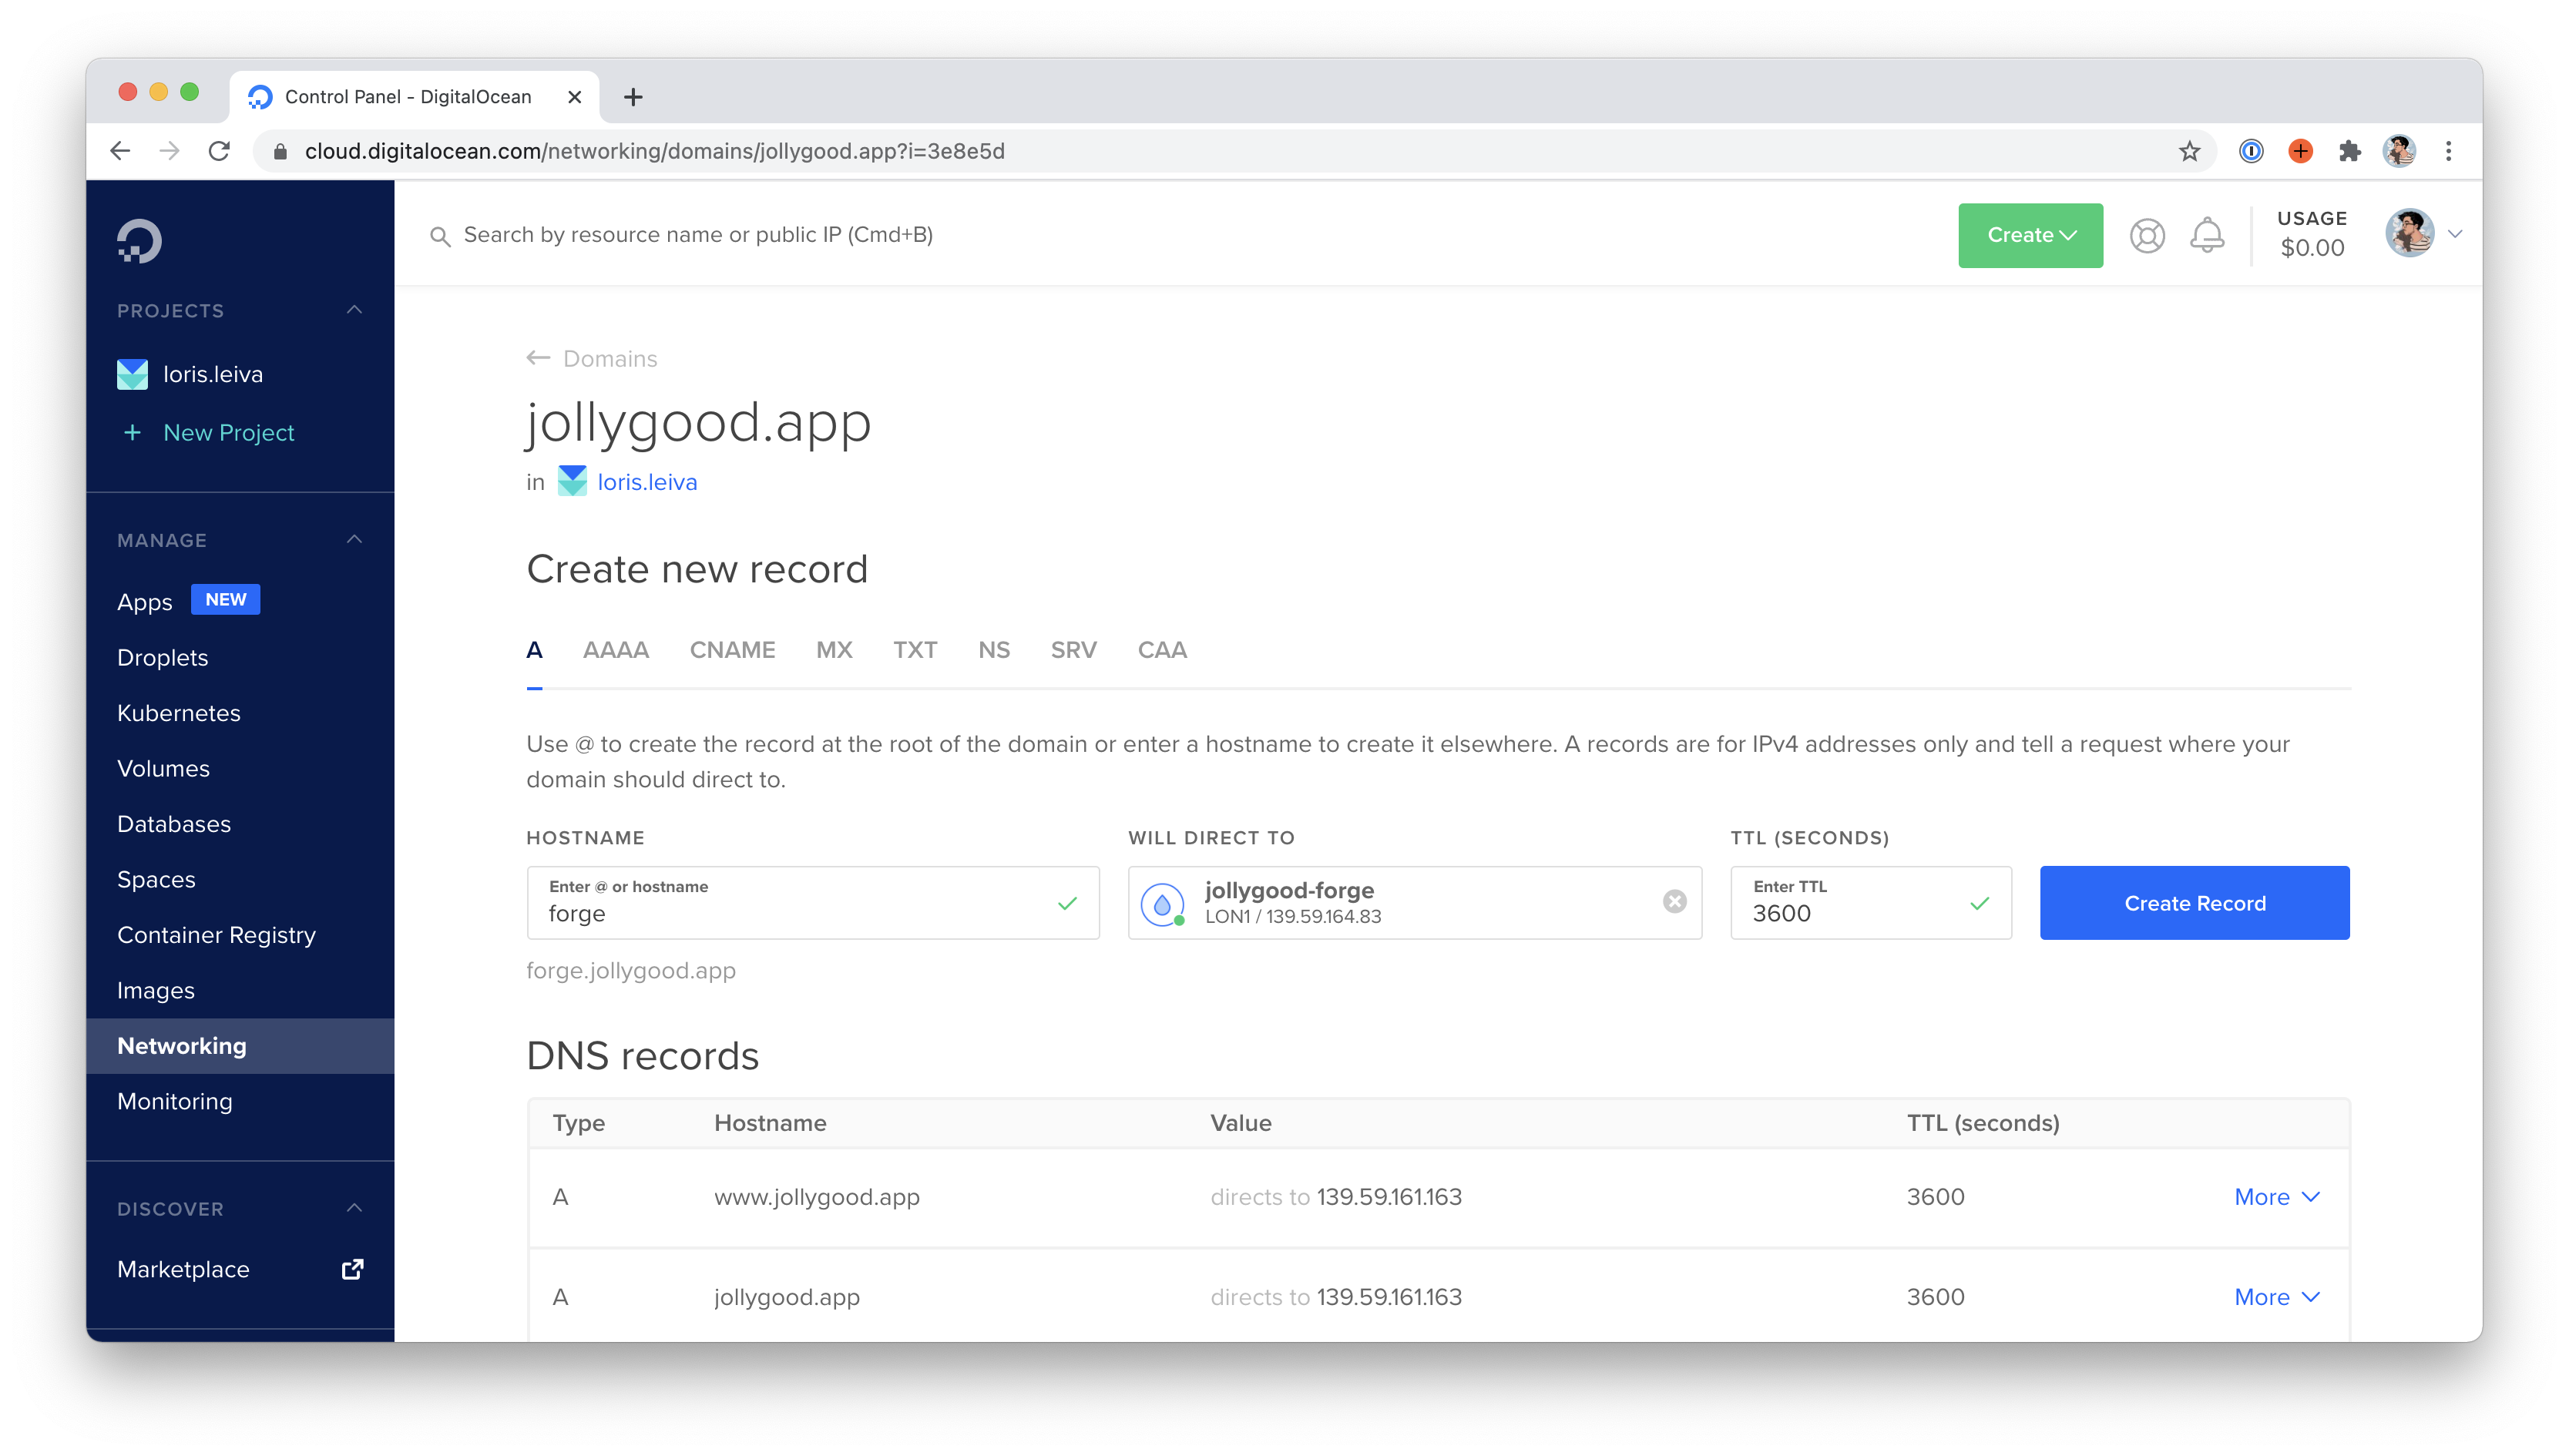Click the DigitalOcean logo in sidebar
Image resolution: width=2569 pixels, height=1456 pixels.
point(139,241)
